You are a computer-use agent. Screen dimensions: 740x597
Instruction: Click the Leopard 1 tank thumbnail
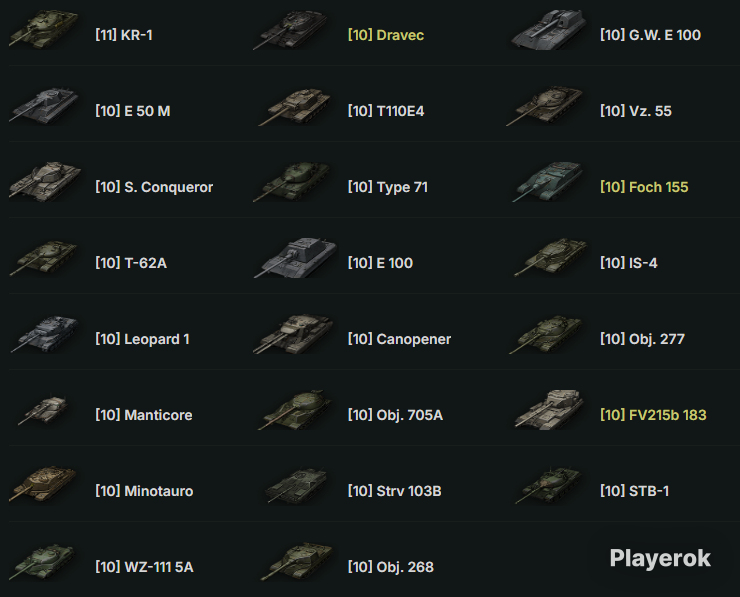(44, 334)
